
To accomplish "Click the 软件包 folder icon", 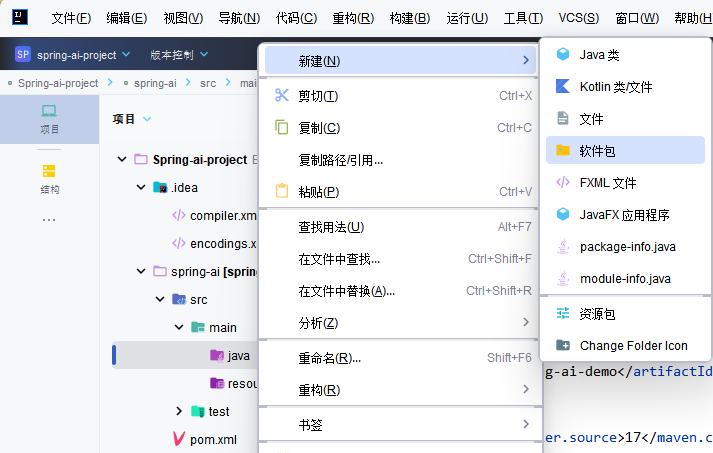I will 563,150.
